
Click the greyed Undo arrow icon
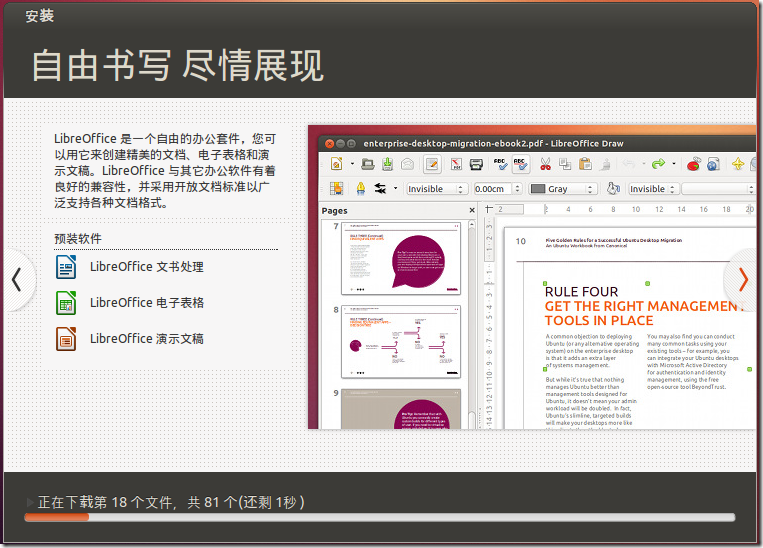[629, 164]
